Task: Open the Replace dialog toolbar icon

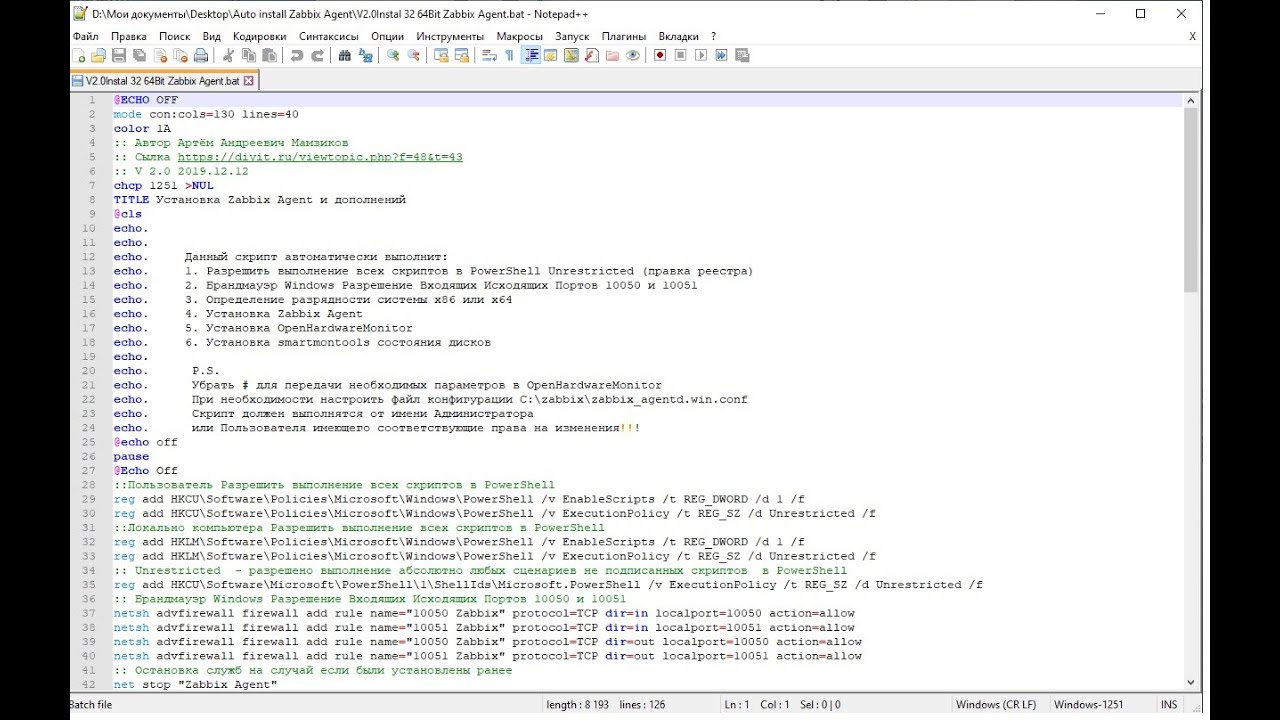Action: click(x=366, y=56)
